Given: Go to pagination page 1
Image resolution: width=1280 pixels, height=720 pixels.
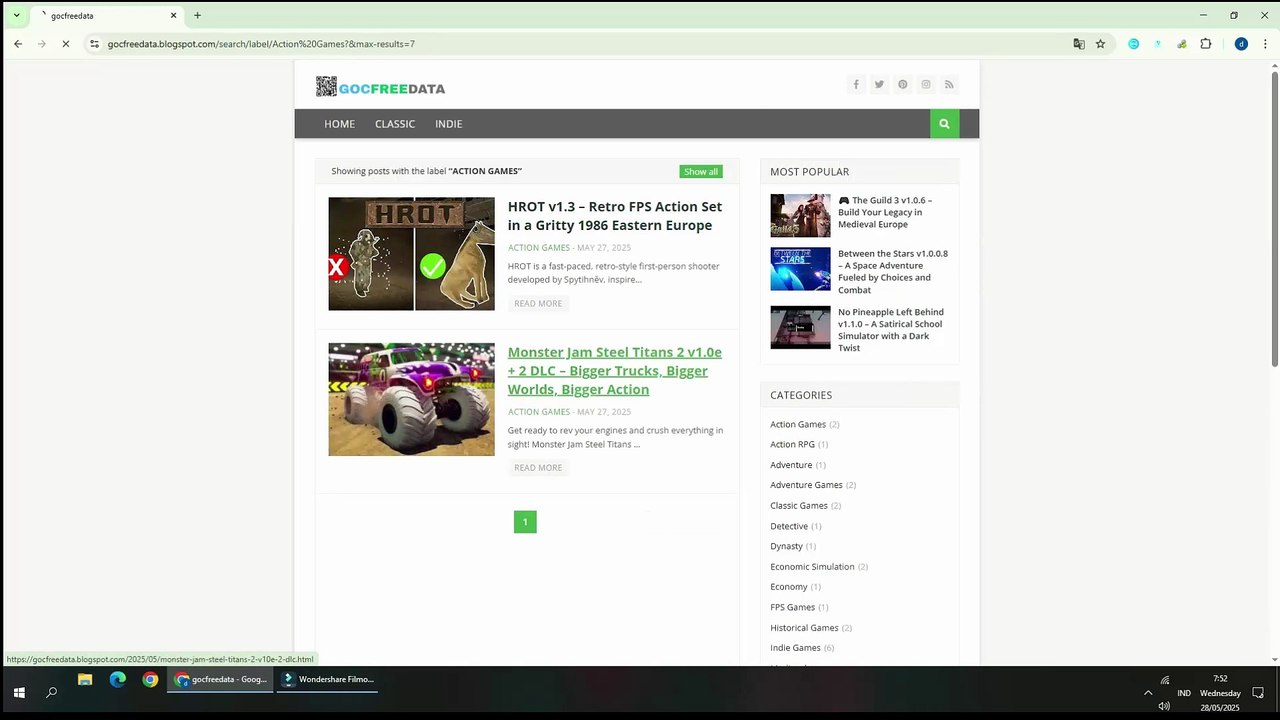Looking at the screenshot, I should [525, 522].
